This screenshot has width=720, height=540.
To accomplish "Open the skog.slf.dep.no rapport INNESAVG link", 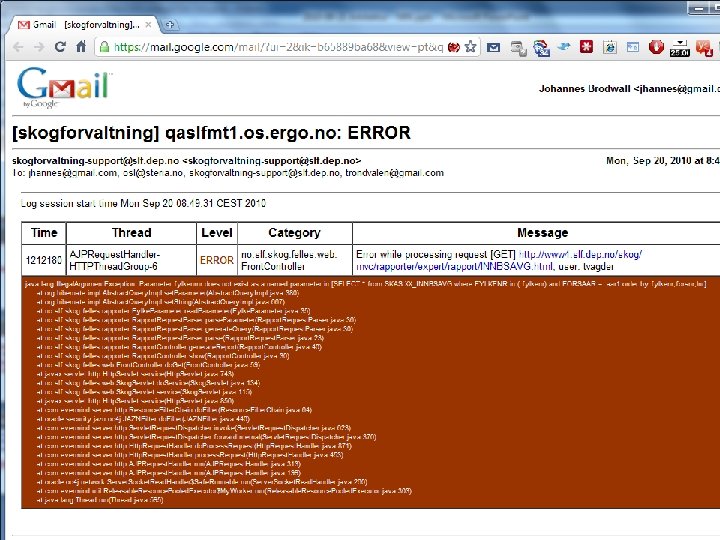I will pyautogui.click(x=499, y=260).
